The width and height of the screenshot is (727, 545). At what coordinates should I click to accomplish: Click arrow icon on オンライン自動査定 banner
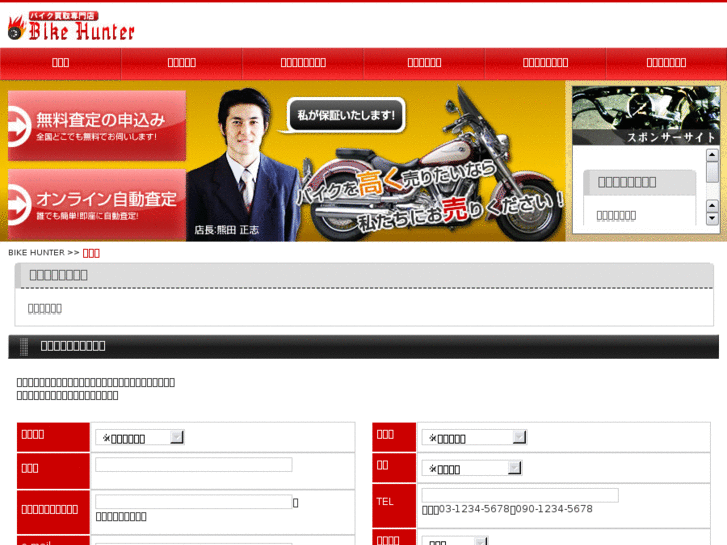pos(19,205)
